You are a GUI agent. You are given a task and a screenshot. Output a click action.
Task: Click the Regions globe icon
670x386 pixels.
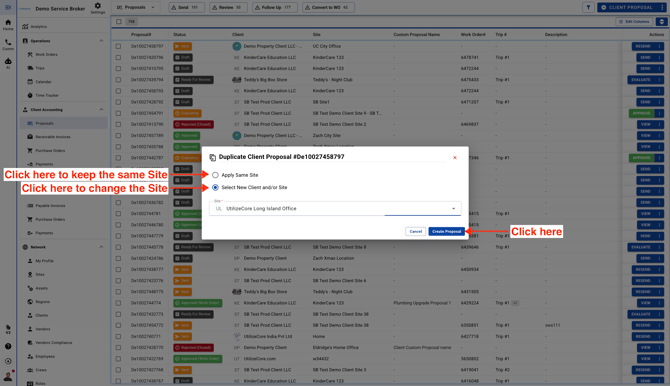30,302
